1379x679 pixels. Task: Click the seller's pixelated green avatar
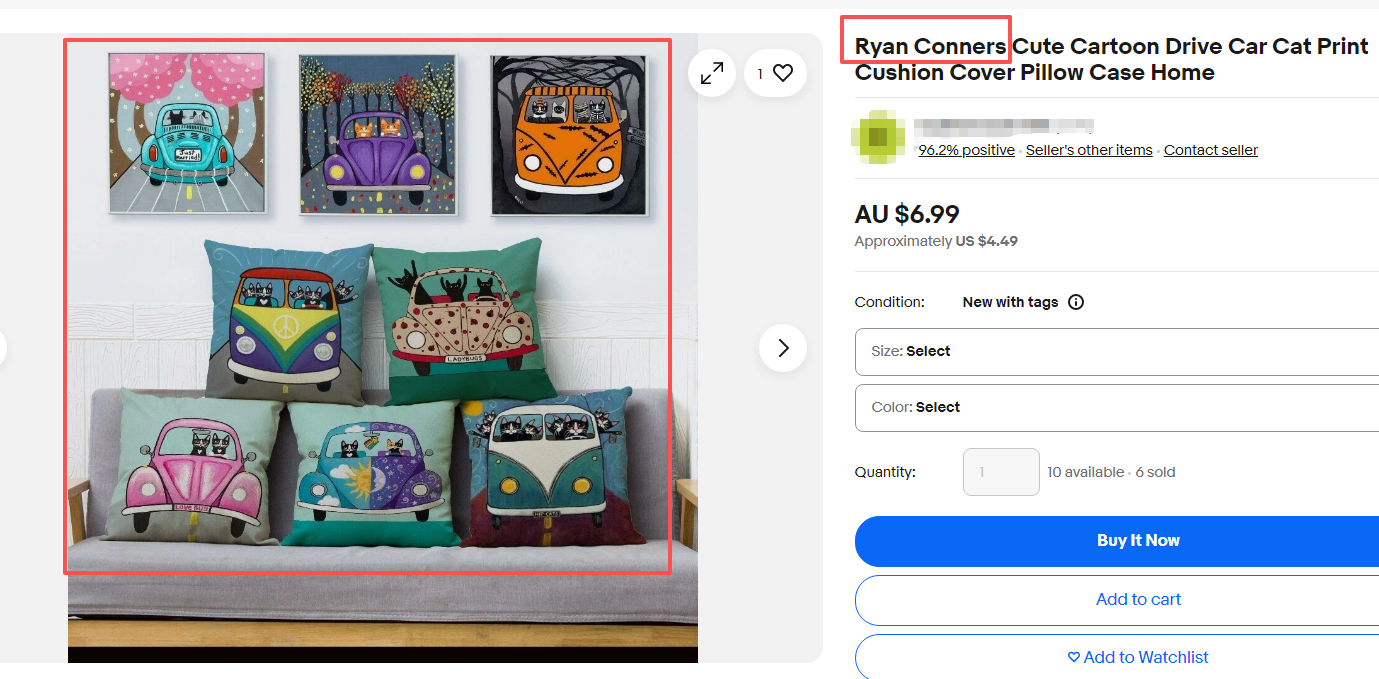(878, 137)
